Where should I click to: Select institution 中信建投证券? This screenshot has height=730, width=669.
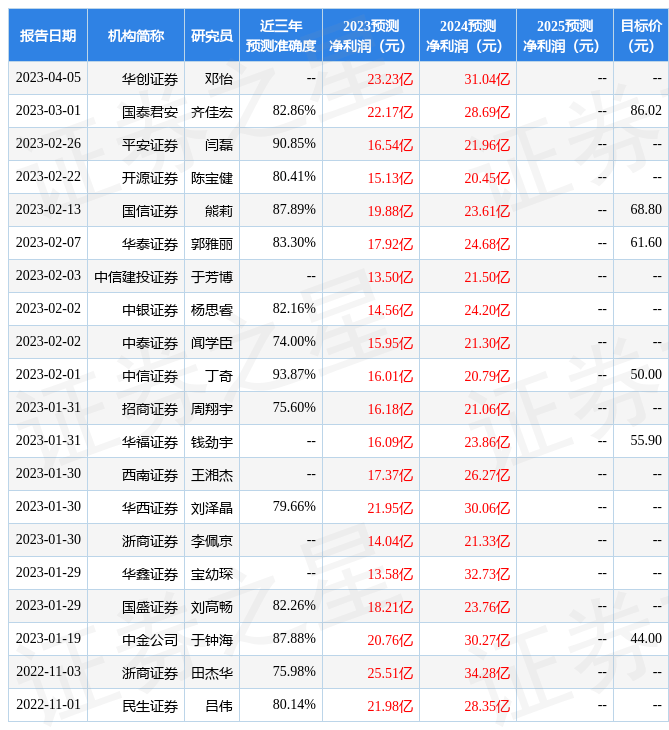(x=136, y=277)
